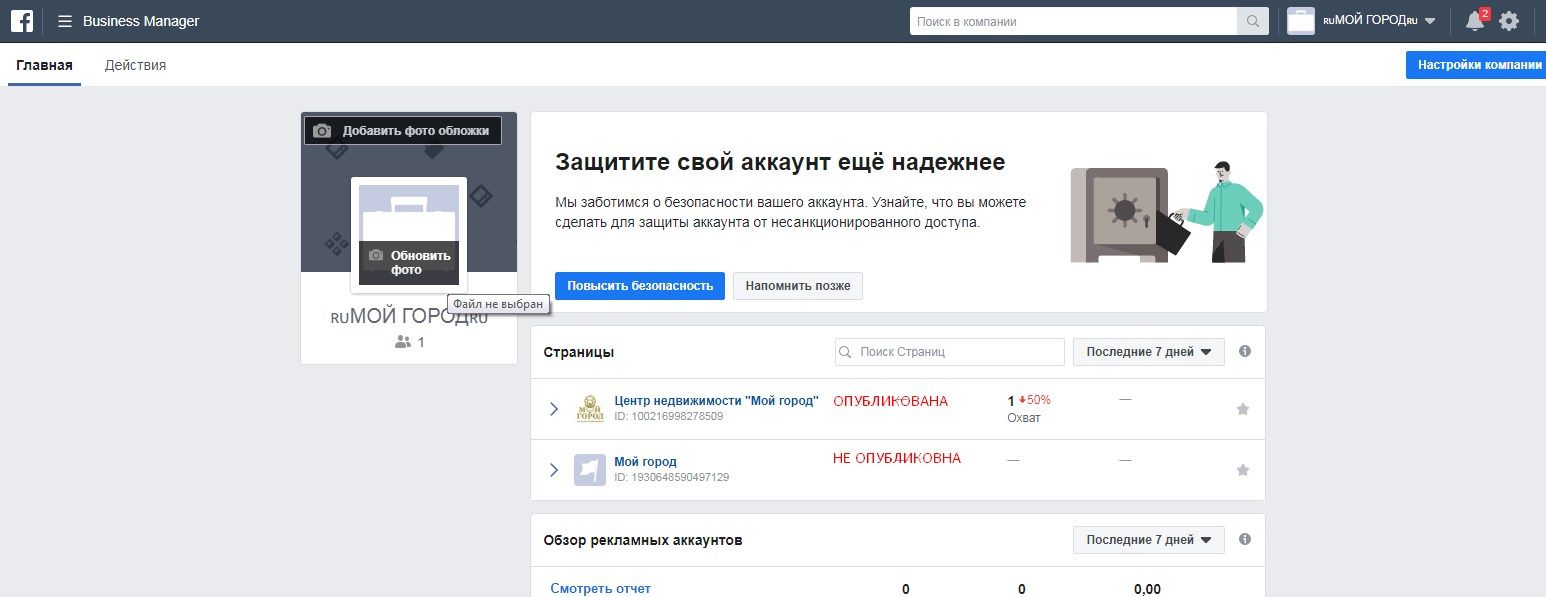
Task: Open the Центр недвижимости "Мой город" link
Action: click(716, 401)
